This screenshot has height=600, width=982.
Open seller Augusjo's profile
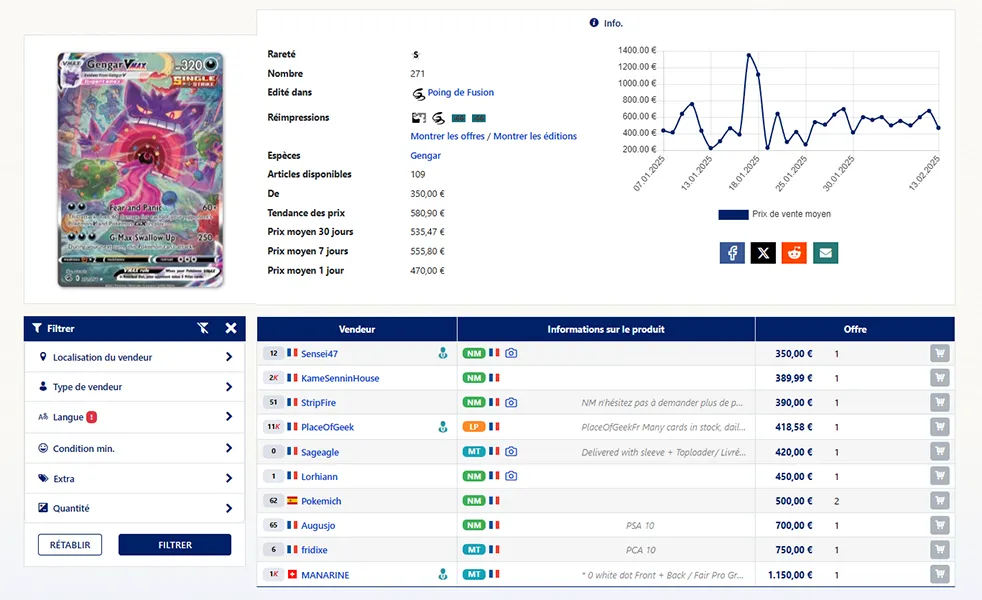tap(318, 525)
